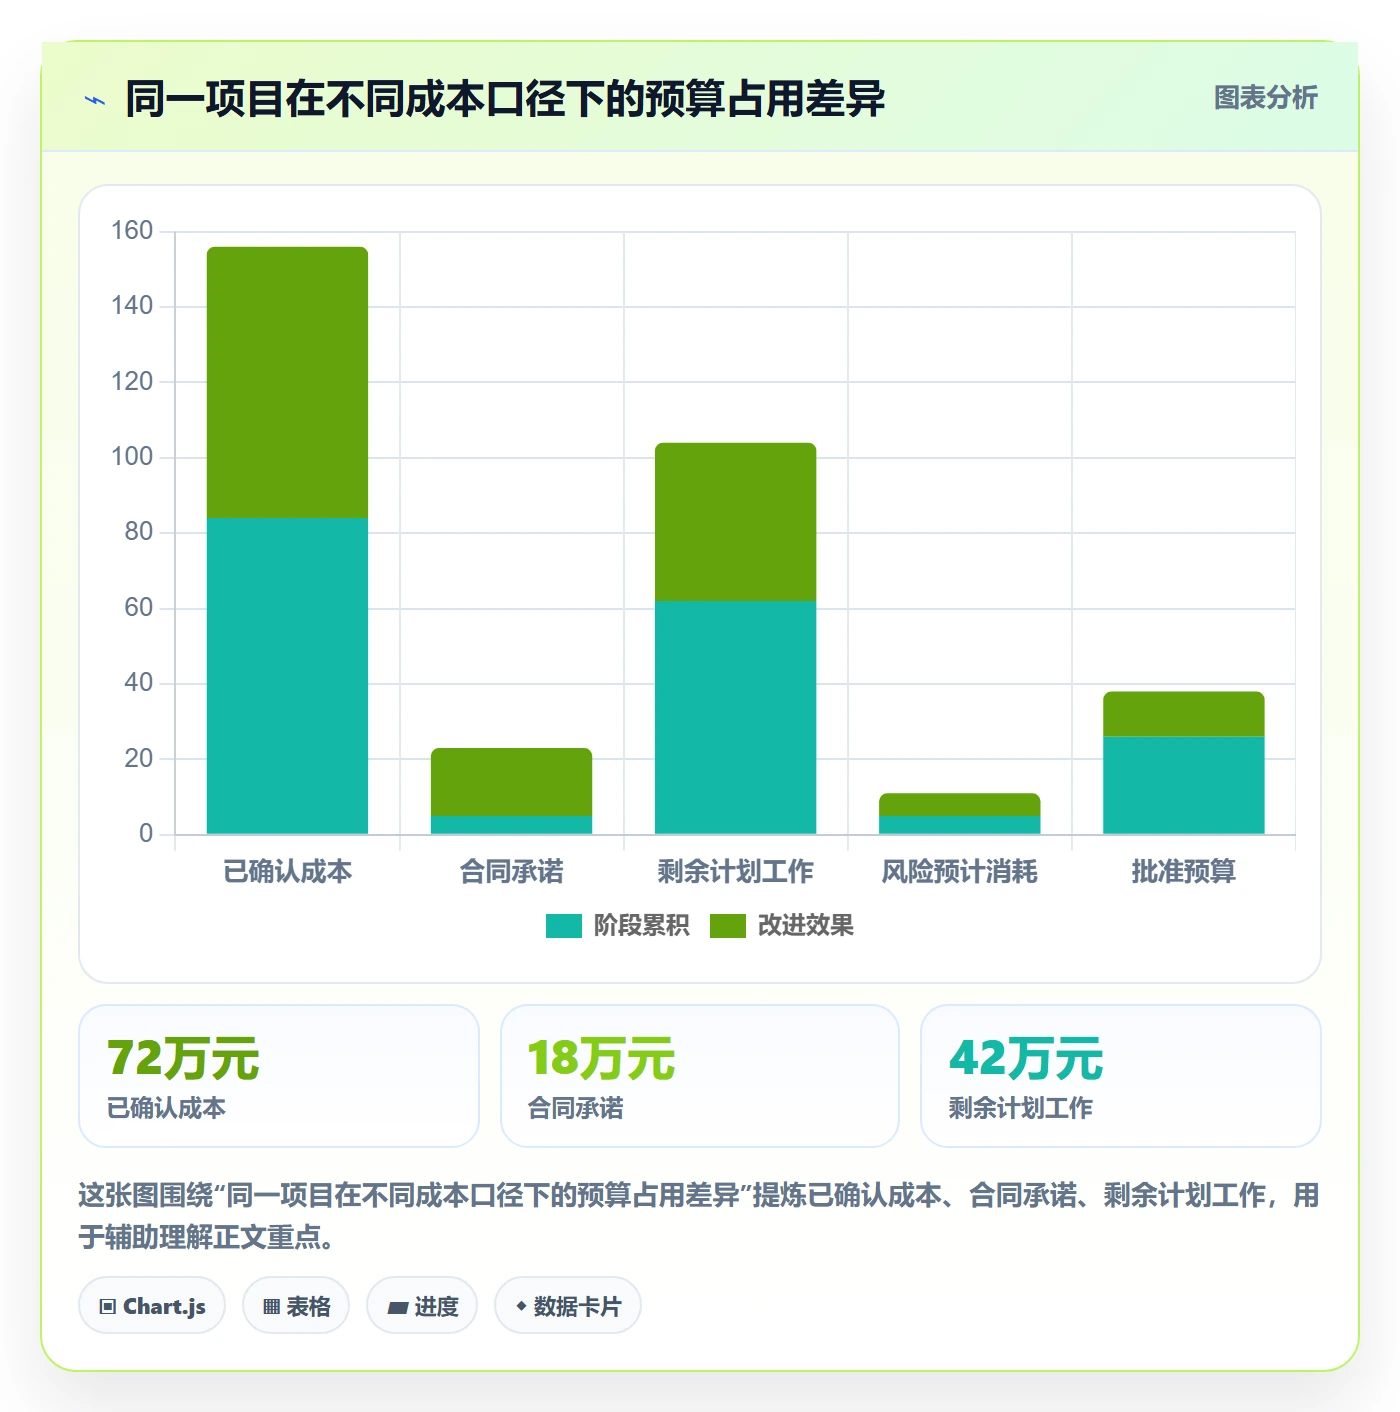The height and width of the screenshot is (1412, 1400).
Task: Toggle the 阶段累积 legend swatch
Action: click(x=563, y=926)
